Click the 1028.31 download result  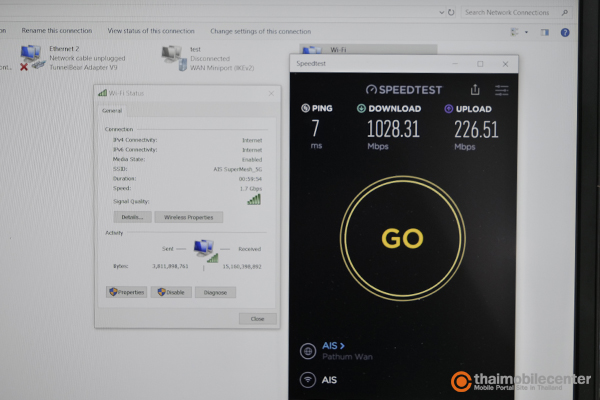click(x=393, y=129)
